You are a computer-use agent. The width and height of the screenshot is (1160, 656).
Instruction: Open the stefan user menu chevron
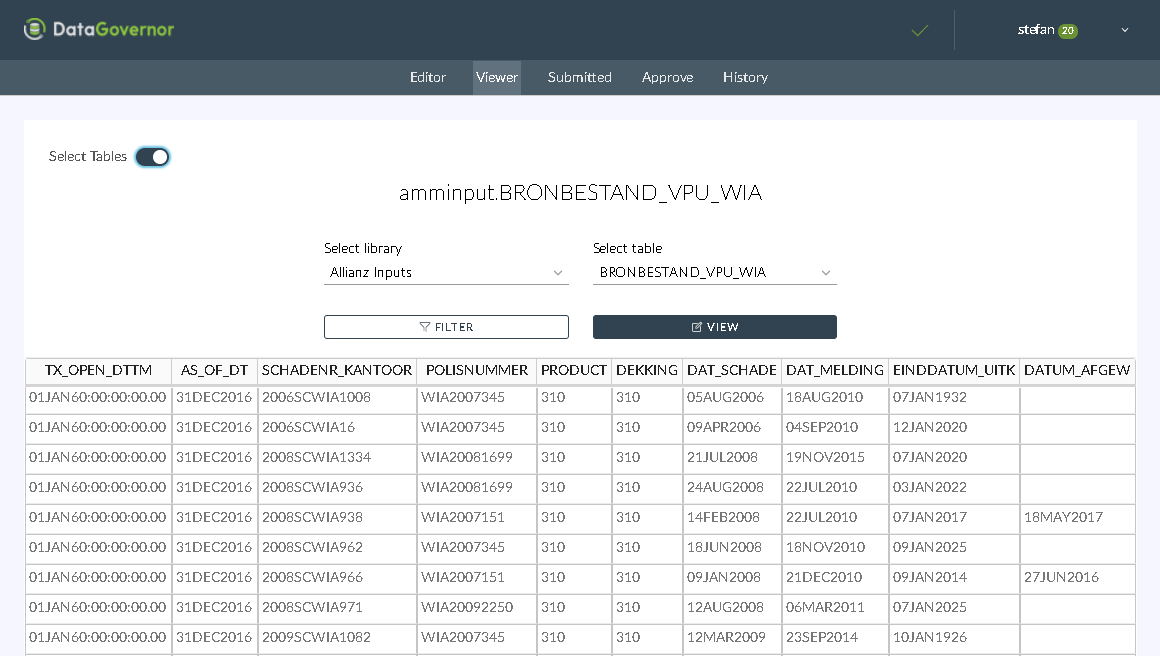click(1125, 31)
